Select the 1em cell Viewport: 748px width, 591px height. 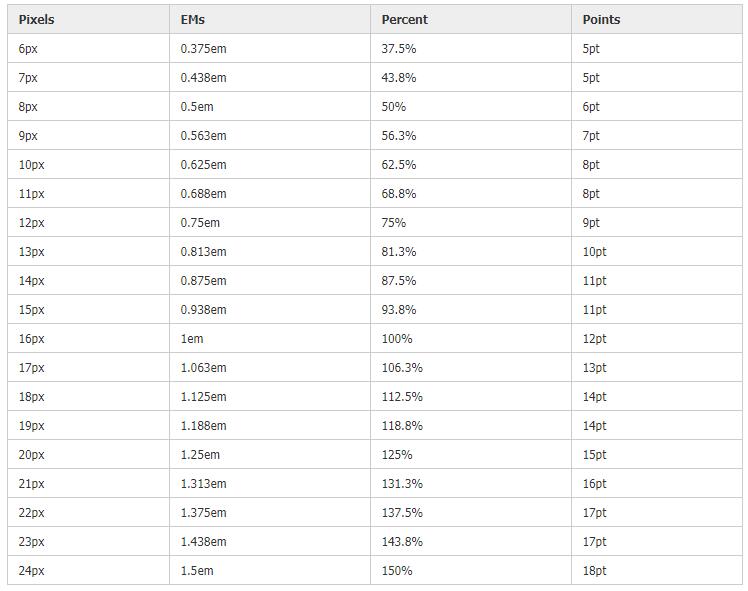270,339
